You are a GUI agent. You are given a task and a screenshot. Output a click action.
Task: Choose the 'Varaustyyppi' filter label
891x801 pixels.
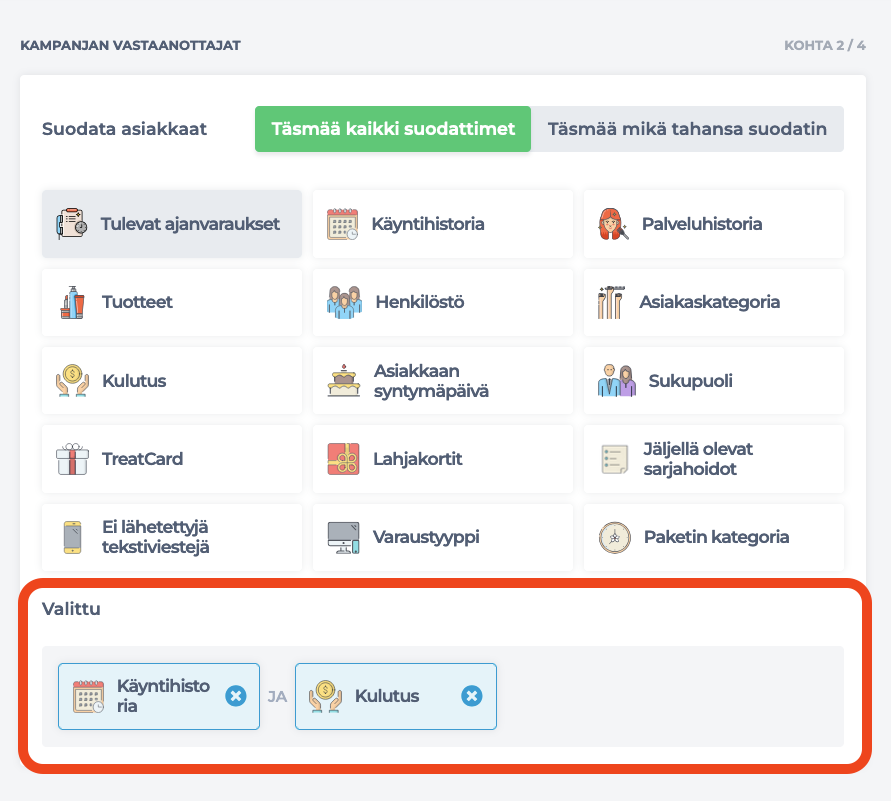click(x=426, y=537)
